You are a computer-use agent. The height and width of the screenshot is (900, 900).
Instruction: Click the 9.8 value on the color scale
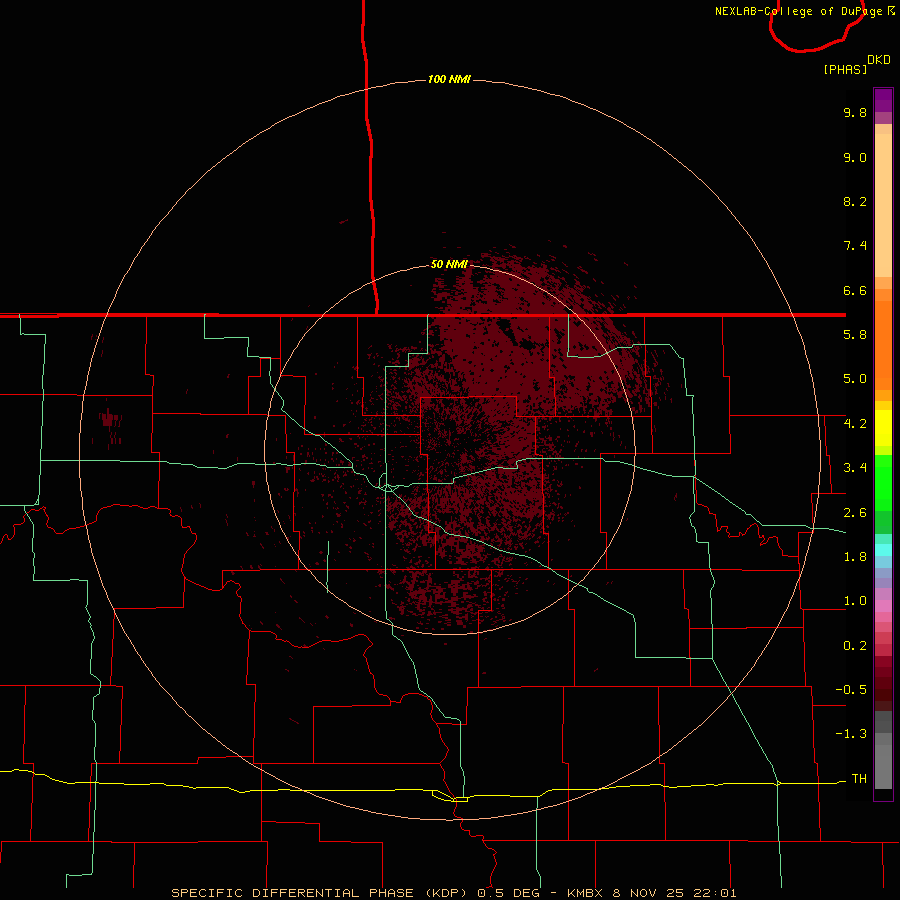coord(855,112)
